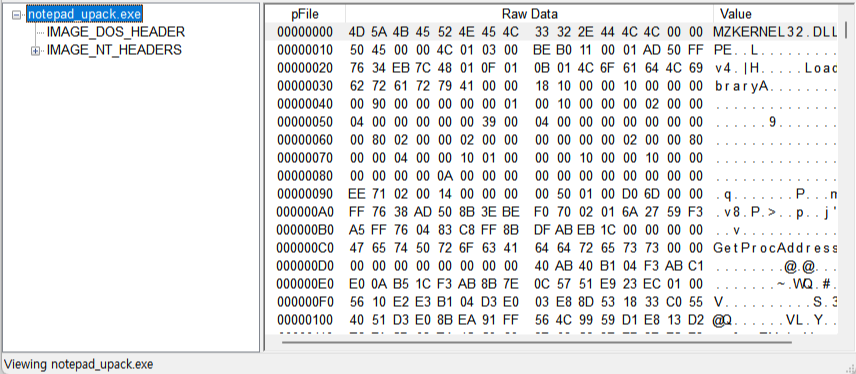This screenshot has width=856, height=374.
Task: Select offset row 00000040
Action: [551, 104]
